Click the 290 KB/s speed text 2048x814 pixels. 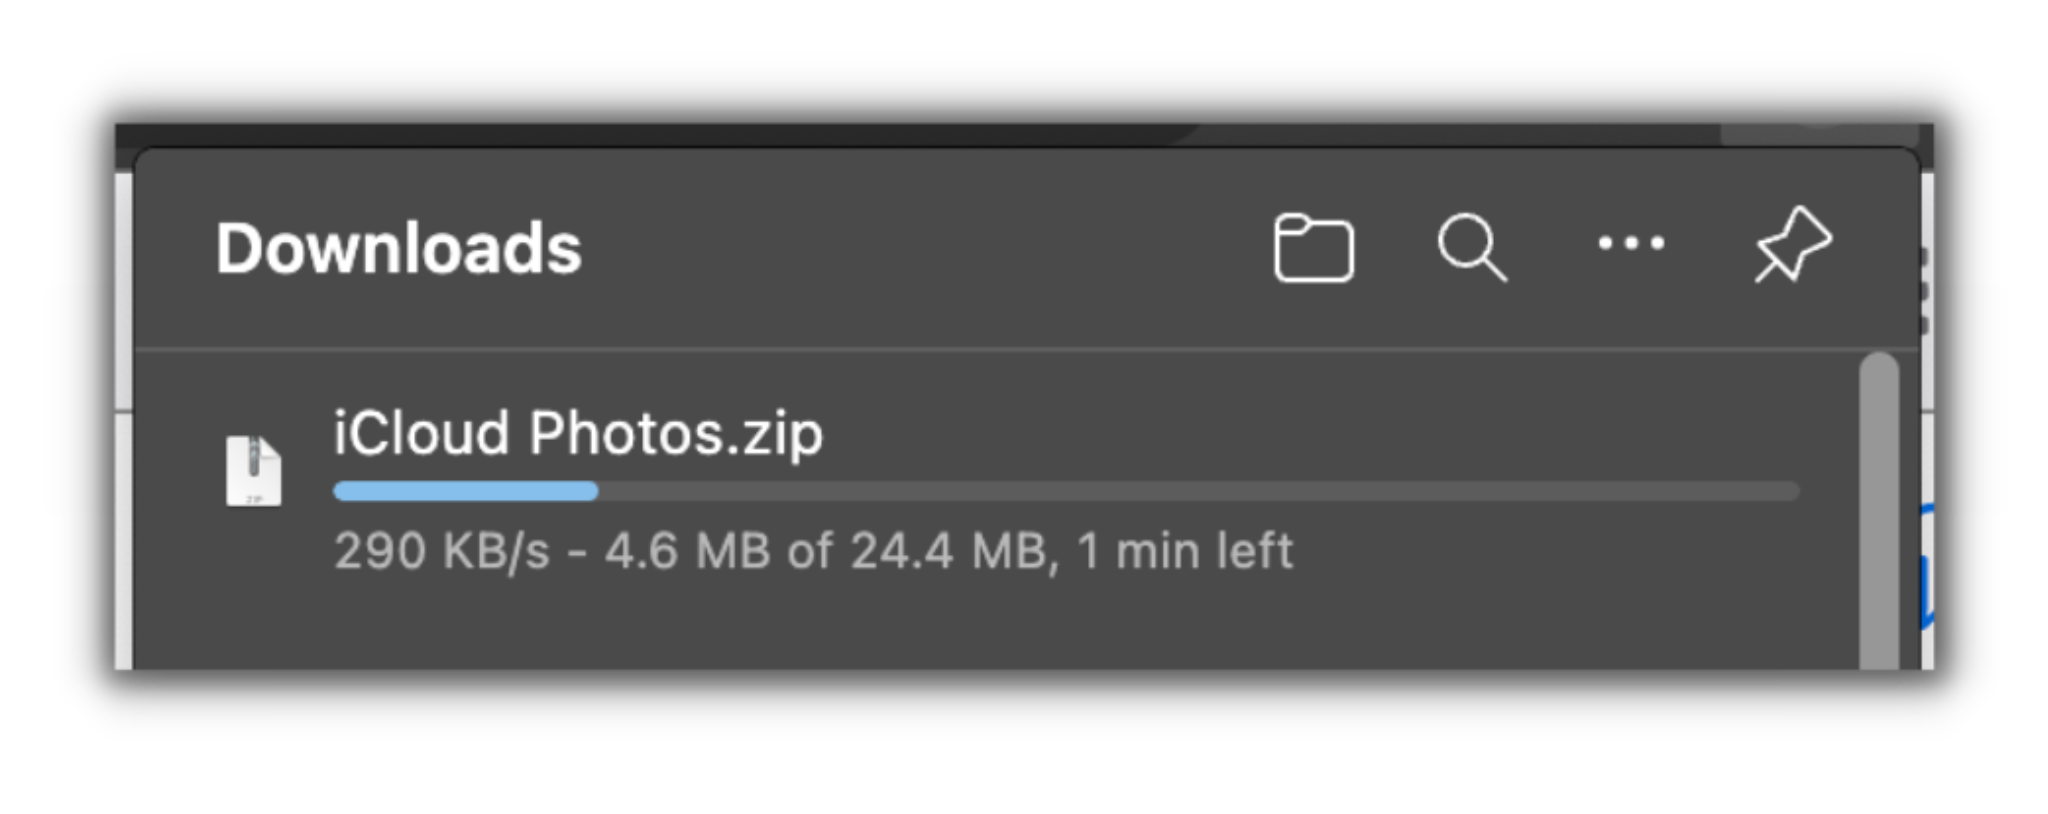tap(441, 551)
